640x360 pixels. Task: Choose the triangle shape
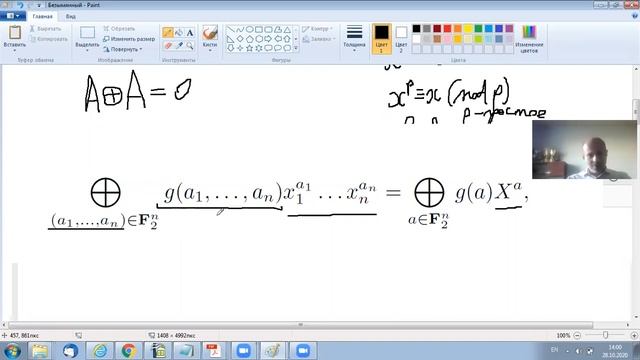[287, 30]
